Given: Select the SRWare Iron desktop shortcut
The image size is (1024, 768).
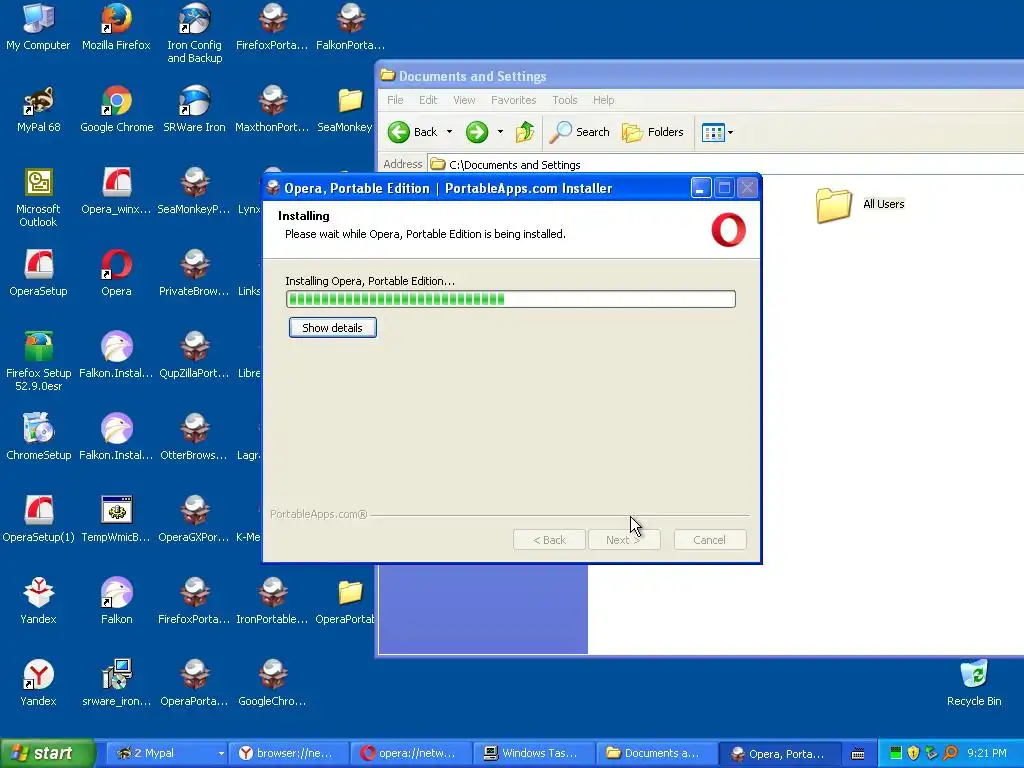Looking at the screenshot, I should [195, 109].
